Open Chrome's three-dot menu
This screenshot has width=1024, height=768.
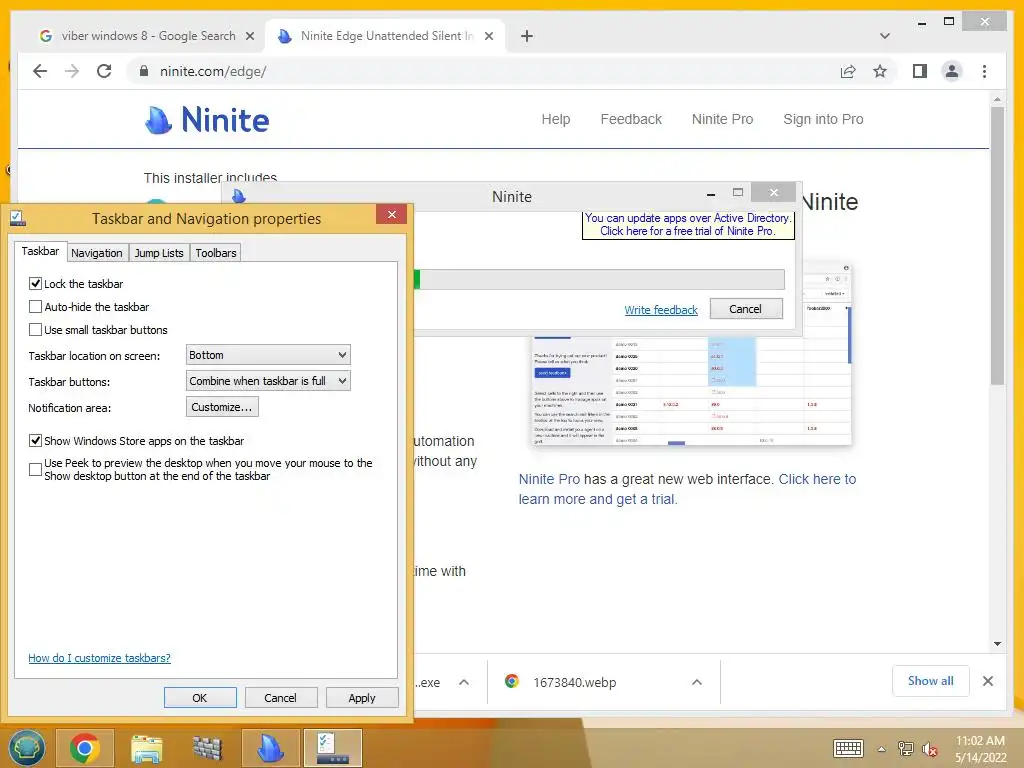984,71
